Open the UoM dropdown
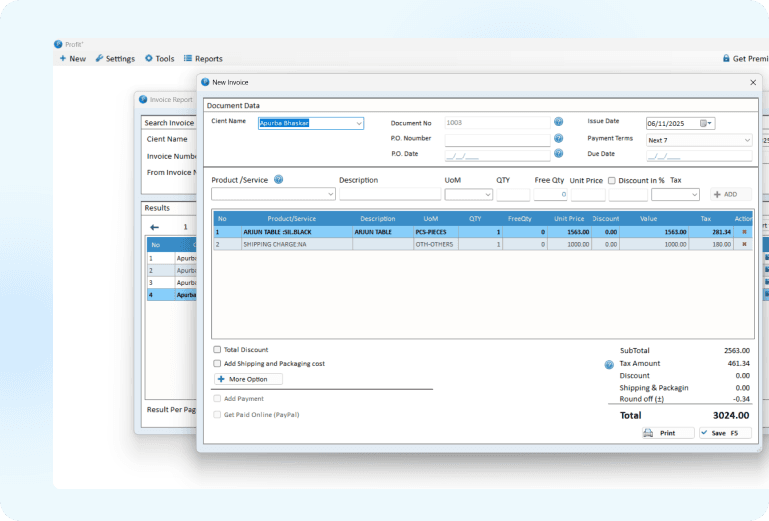Image resolution: width=769 pixels, height=521 pixels. tap(487, 194)
